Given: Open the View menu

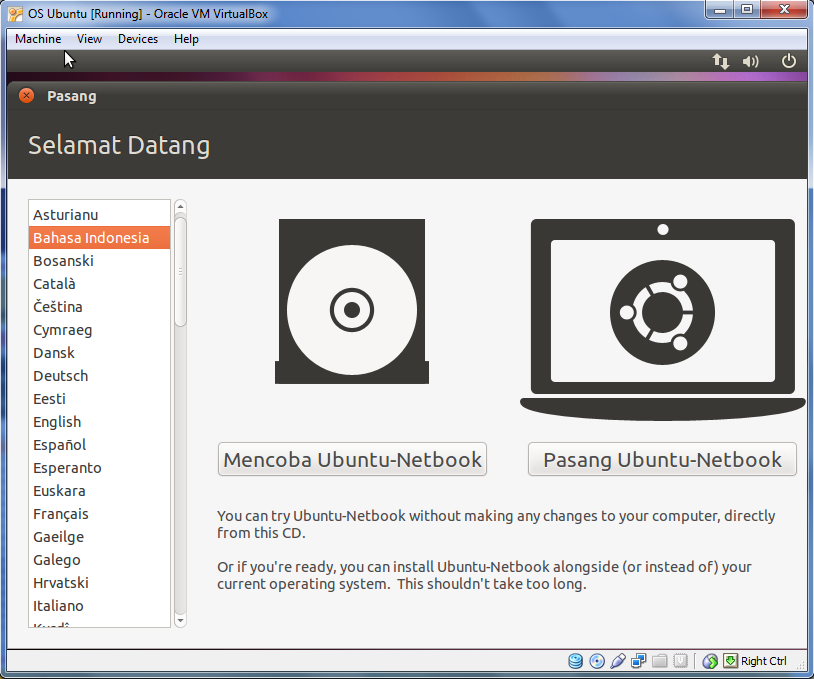Looking at the screenshot, I should point(89,39).
